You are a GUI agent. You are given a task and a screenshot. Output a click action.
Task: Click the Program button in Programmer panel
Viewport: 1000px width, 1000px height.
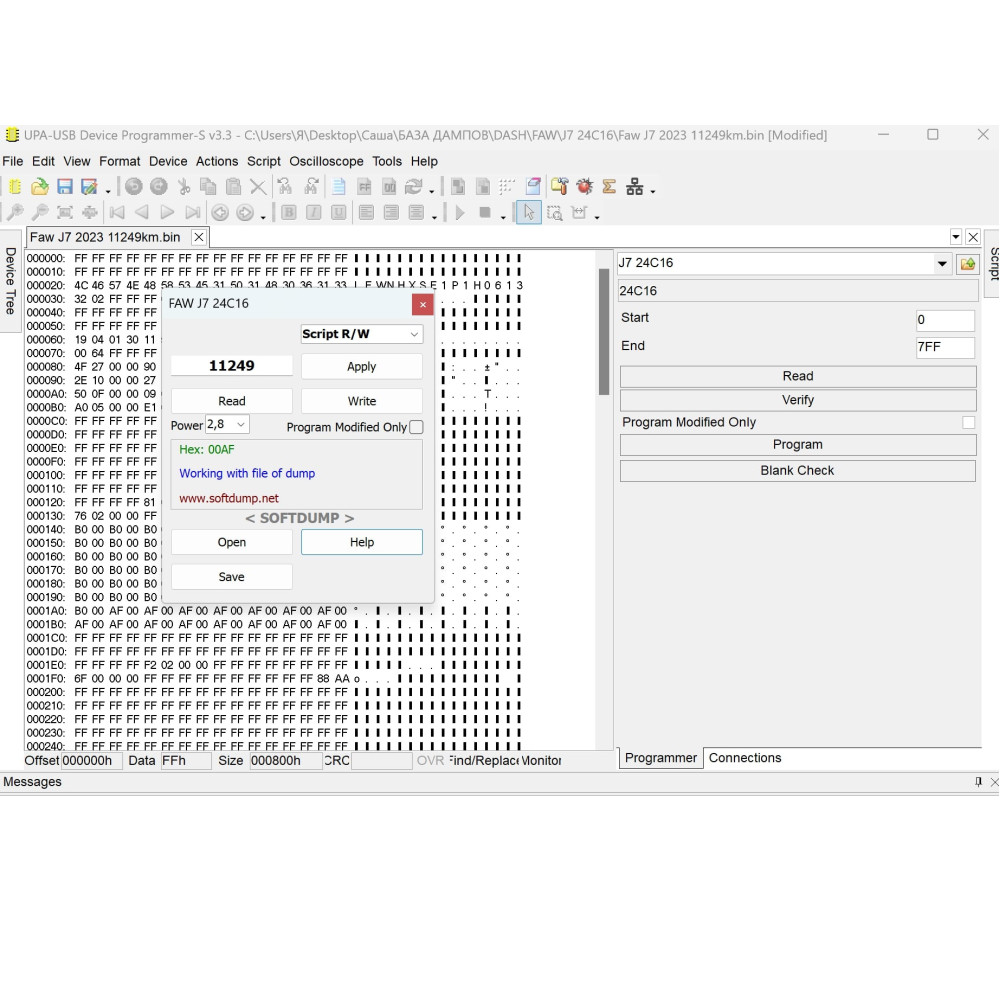pos(798,445)
